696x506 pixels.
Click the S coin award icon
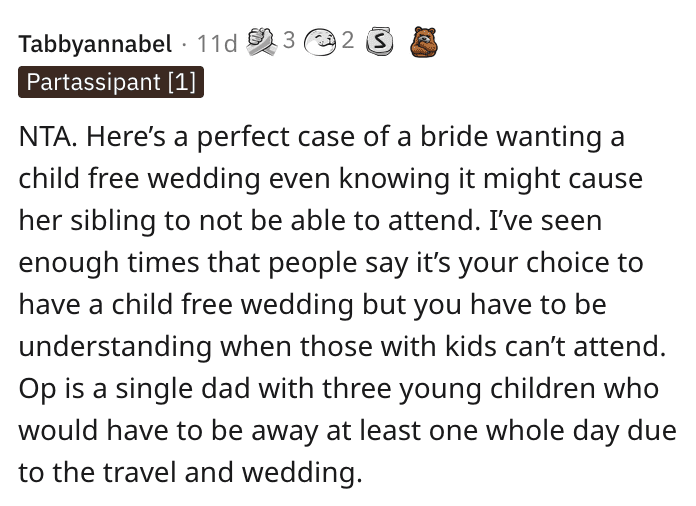point(378,42)
